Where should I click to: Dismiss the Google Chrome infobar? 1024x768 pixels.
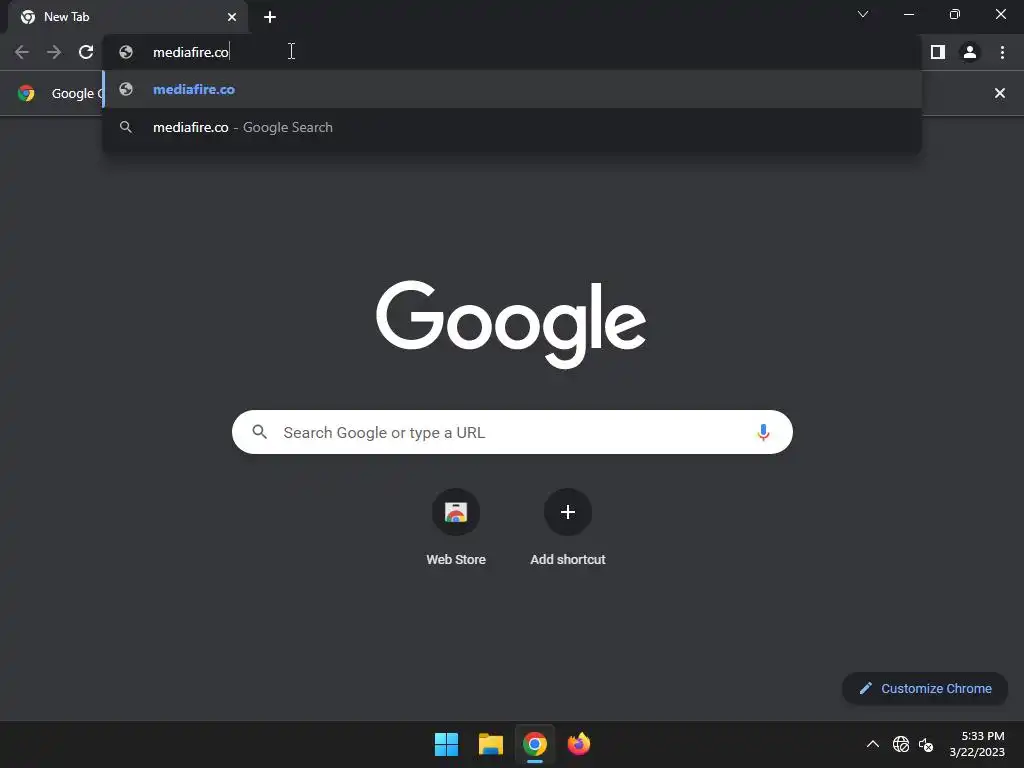(x=999, y=93)
